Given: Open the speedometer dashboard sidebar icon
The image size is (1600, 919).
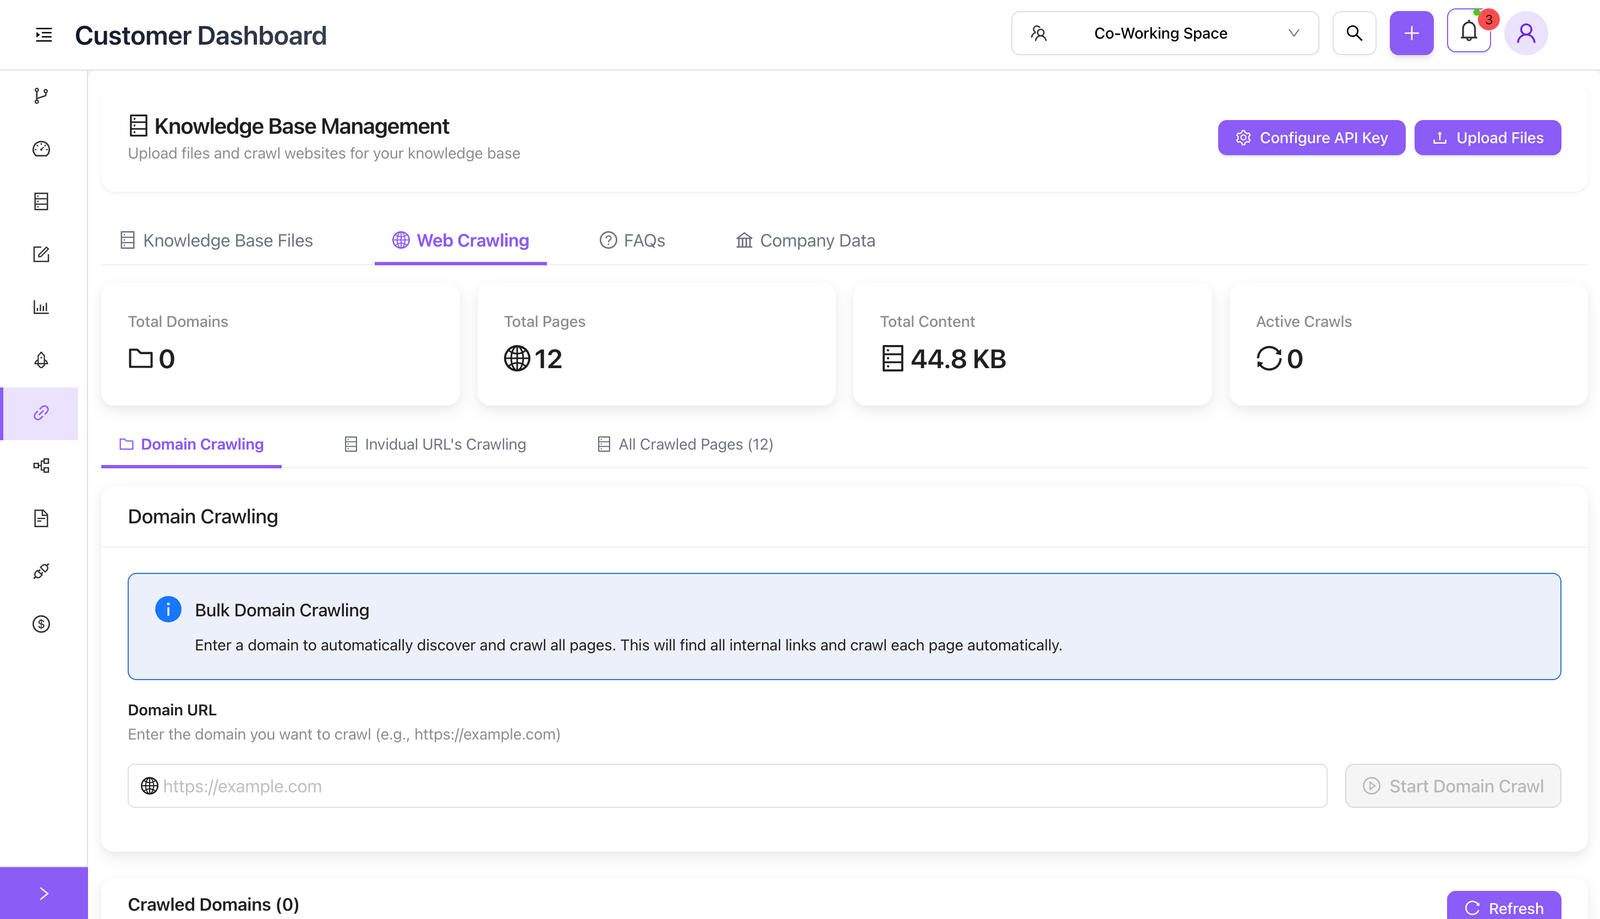Looking at the screenshot, I should point(41,149).
